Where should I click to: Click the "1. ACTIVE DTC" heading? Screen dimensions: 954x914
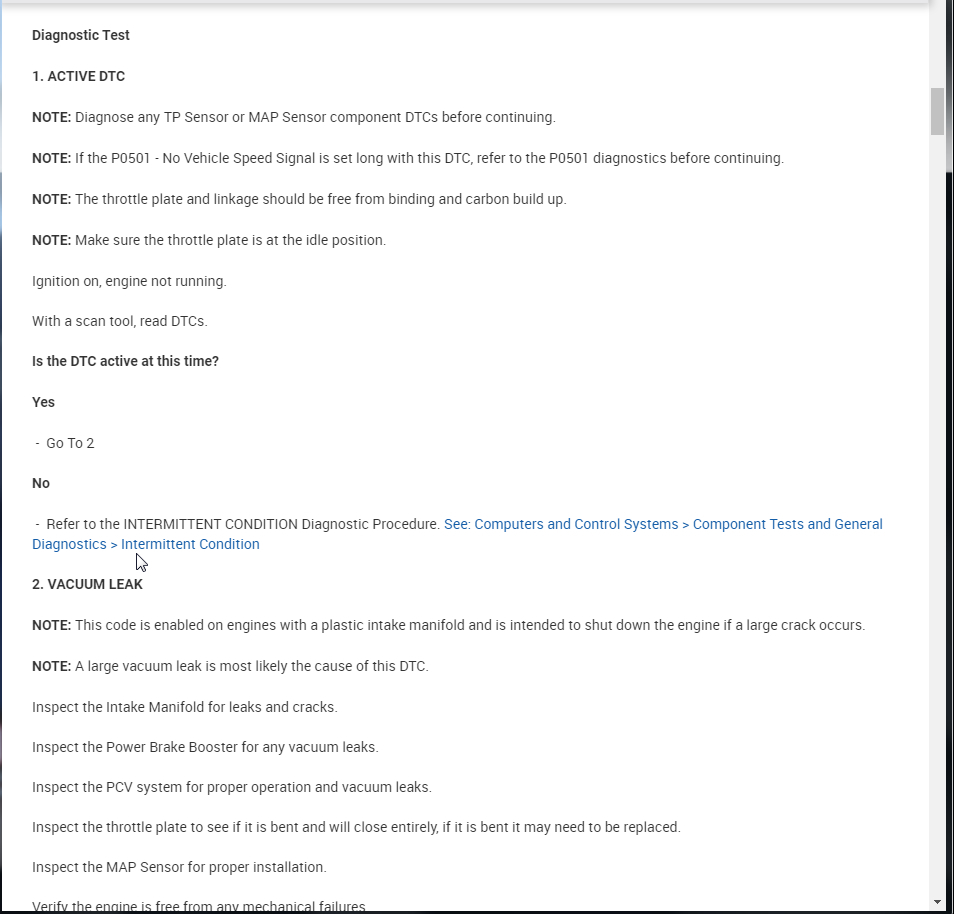78,76
